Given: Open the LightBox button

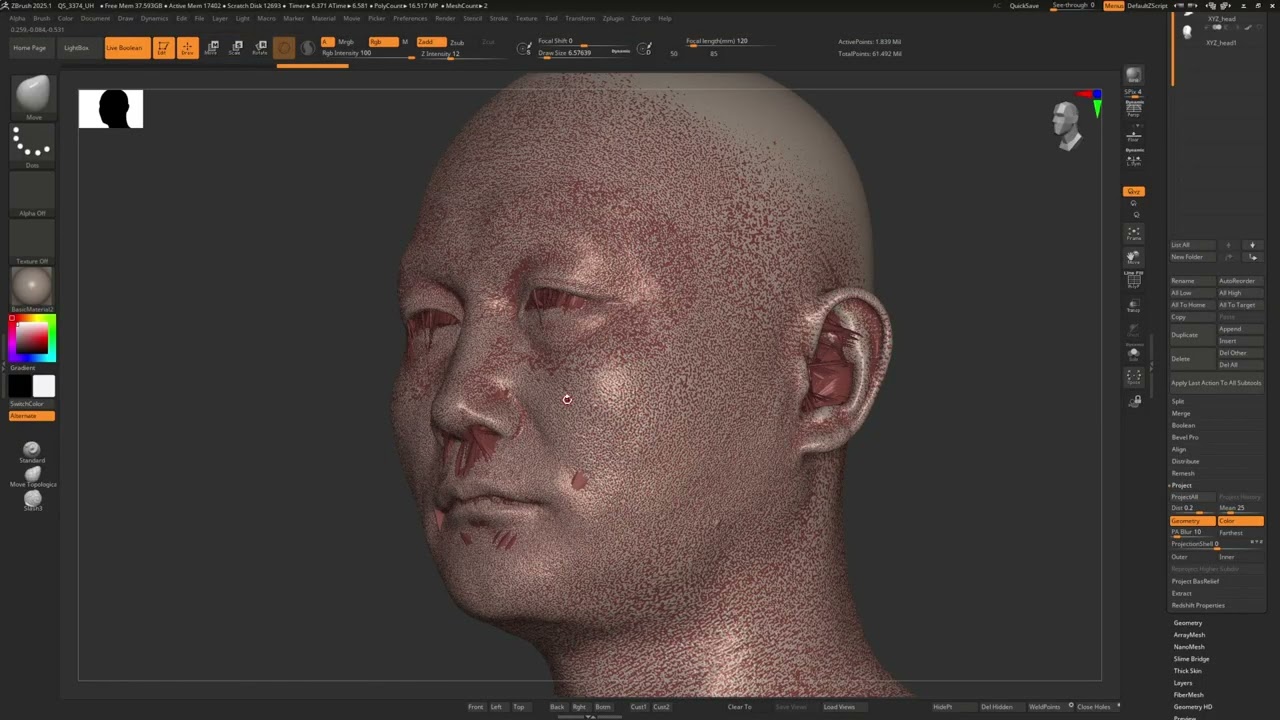Looking at the screenshot, I should (76, 48).
